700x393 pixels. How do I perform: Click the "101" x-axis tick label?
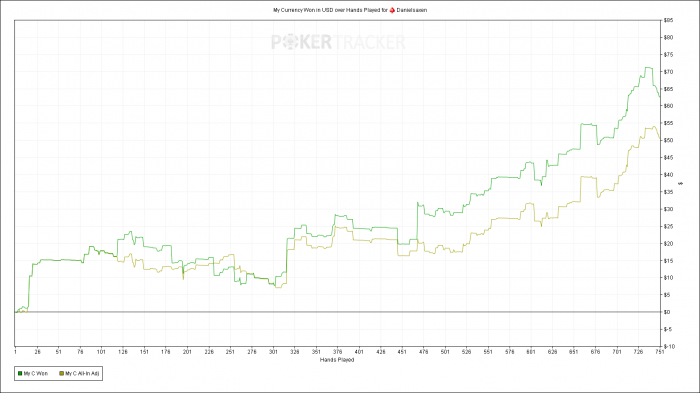(101, 352)
